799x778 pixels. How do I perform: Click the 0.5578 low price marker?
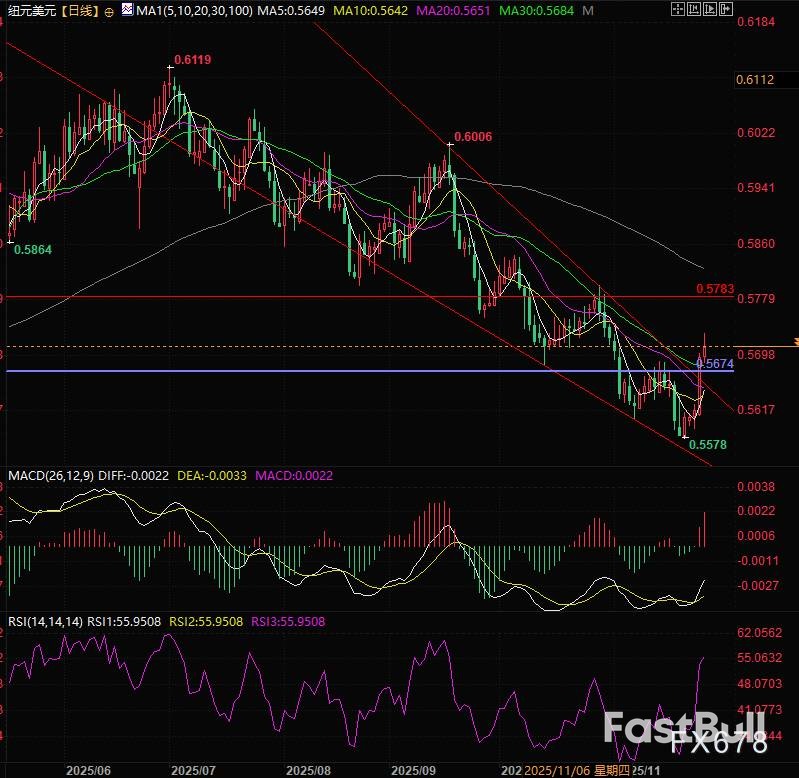click(708, 443)
